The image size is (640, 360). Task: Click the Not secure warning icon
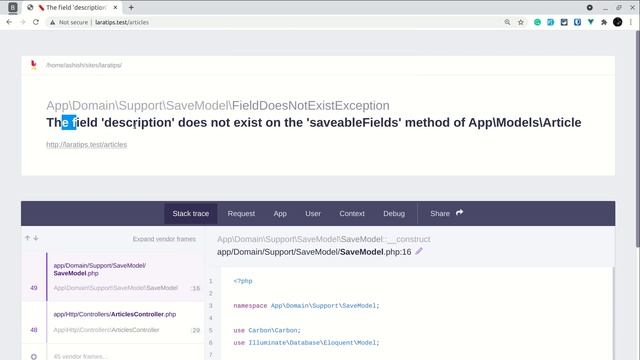click(x=52, y=22)
